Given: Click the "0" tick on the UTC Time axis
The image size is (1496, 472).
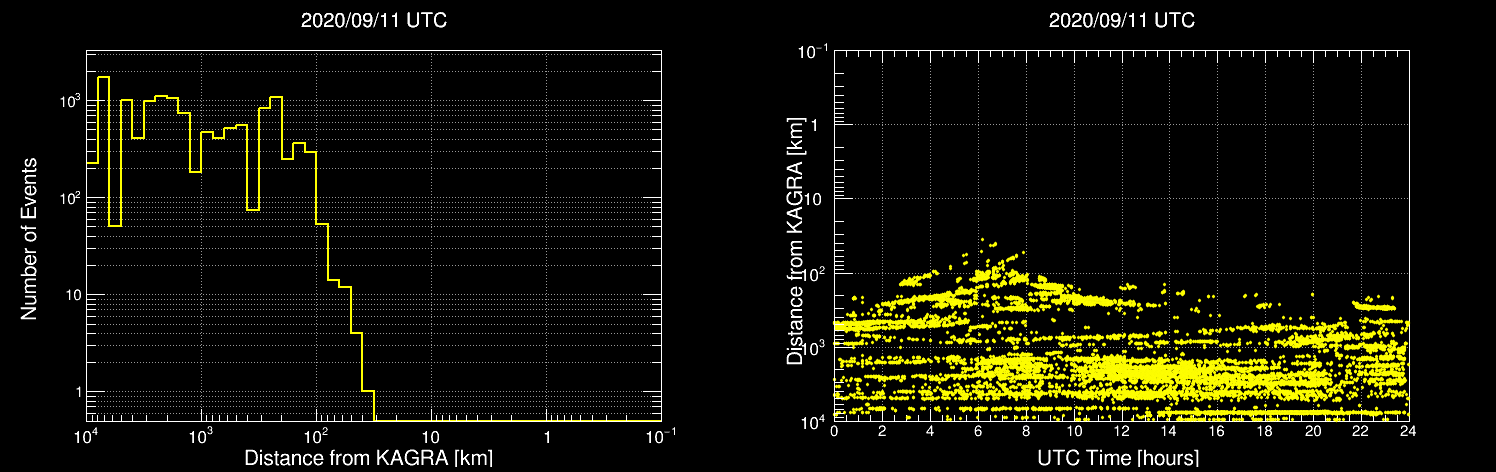Looking at the screenshot, I should point(834,431).
